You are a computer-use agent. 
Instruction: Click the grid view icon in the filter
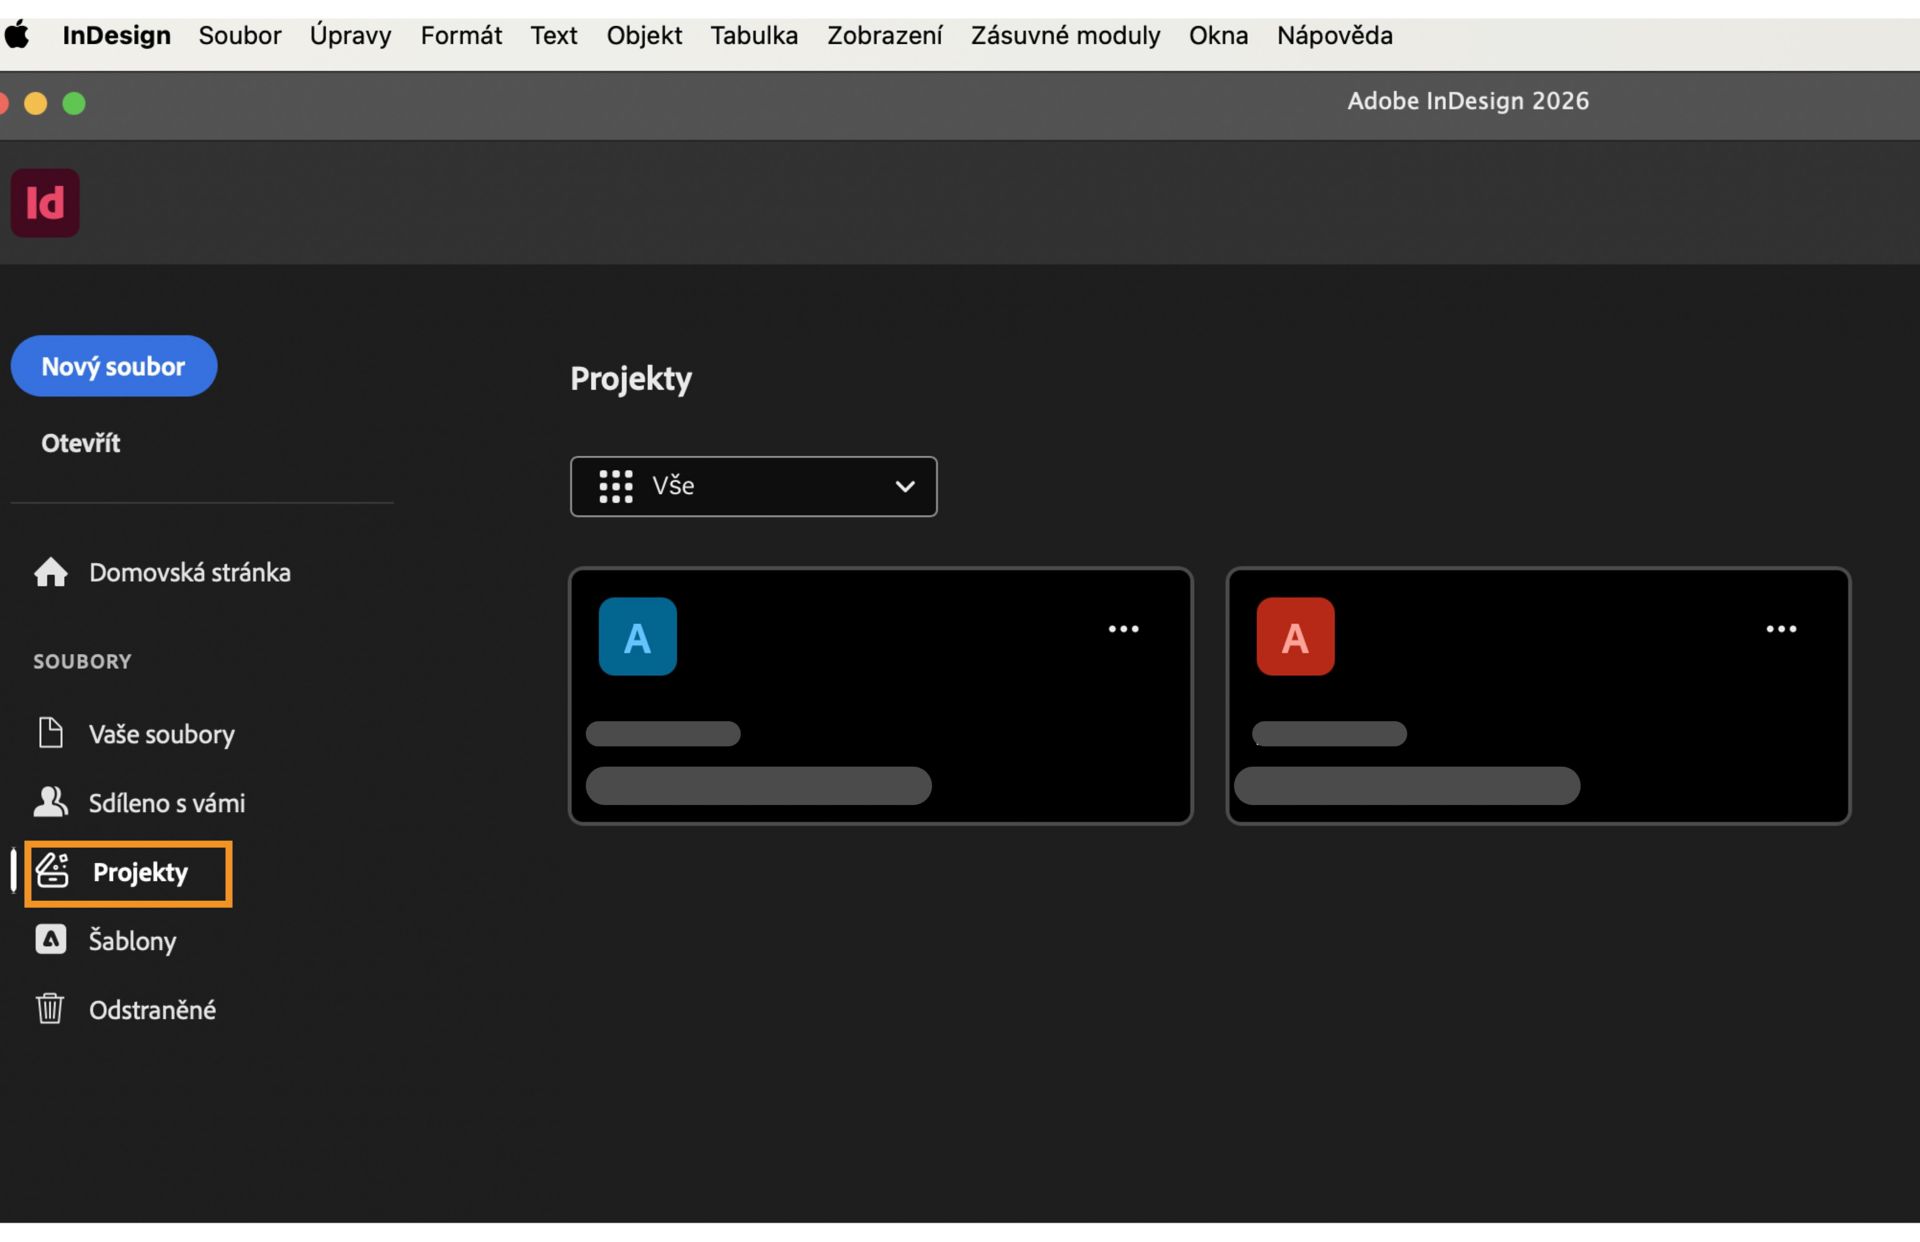[x=615, y=486]
